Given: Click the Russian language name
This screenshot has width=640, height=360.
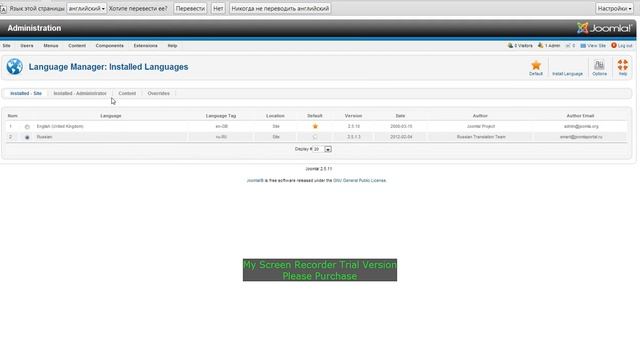Looking at the screenshot, I should (x=44, y=137).
